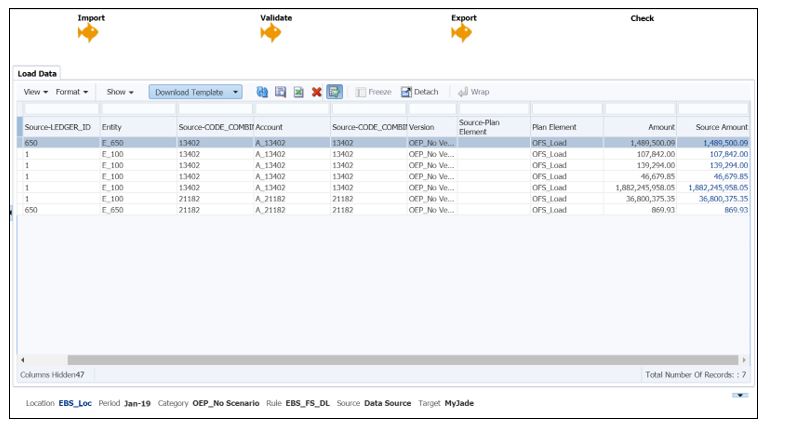
Task: Click the 1,882,245,958.05 source amount link
Action: 716,187
